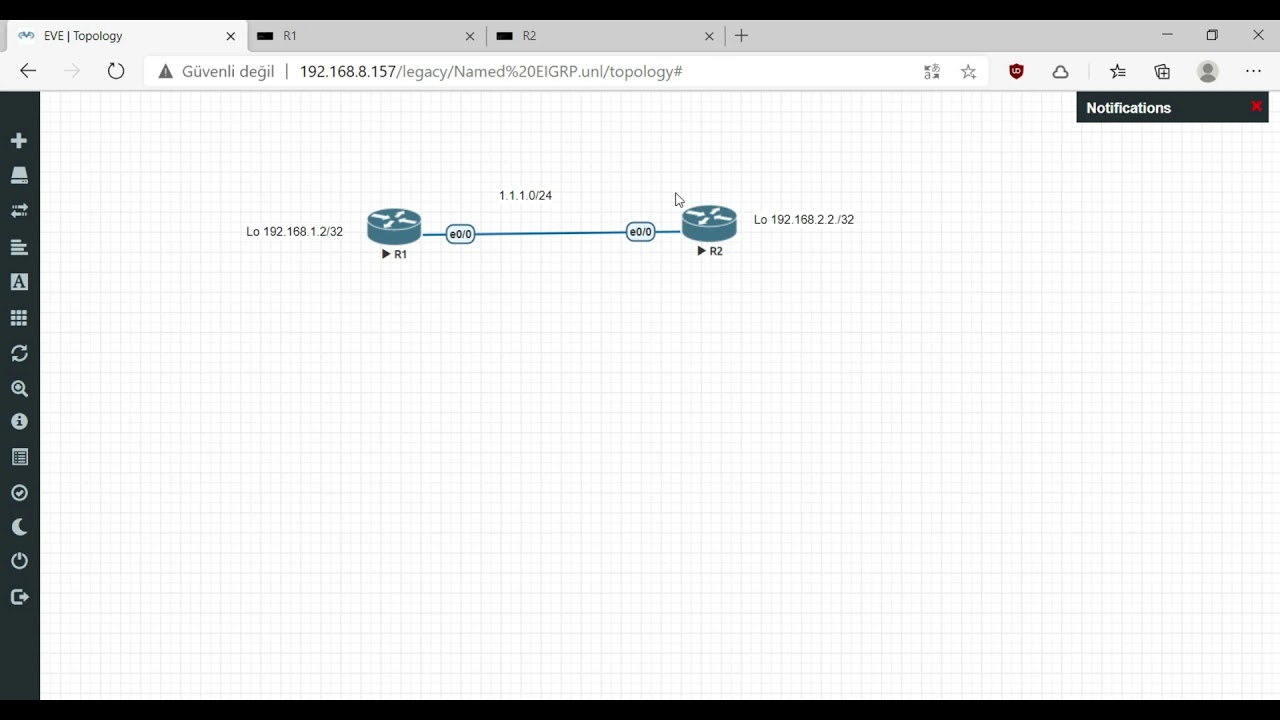Switch to the R2 browser tab
This screenshot has height=720, width=1280.
pyautogui.click(x=605, y=36)
